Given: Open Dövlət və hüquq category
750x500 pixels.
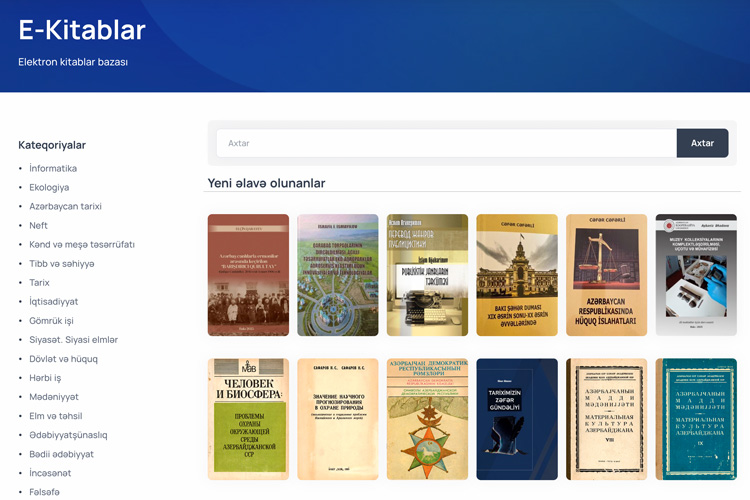Looking at the screenshot, I should 63,358.
